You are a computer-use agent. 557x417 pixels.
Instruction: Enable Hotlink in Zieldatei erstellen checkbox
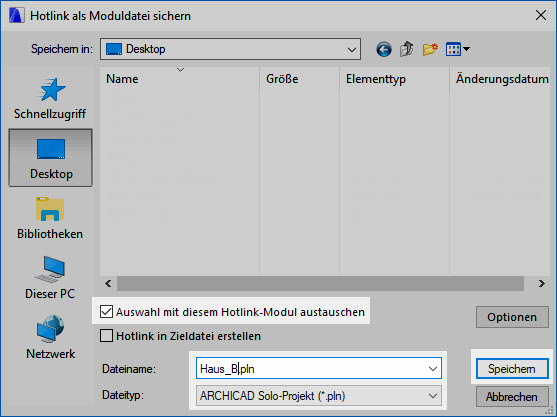click(106, 336)
